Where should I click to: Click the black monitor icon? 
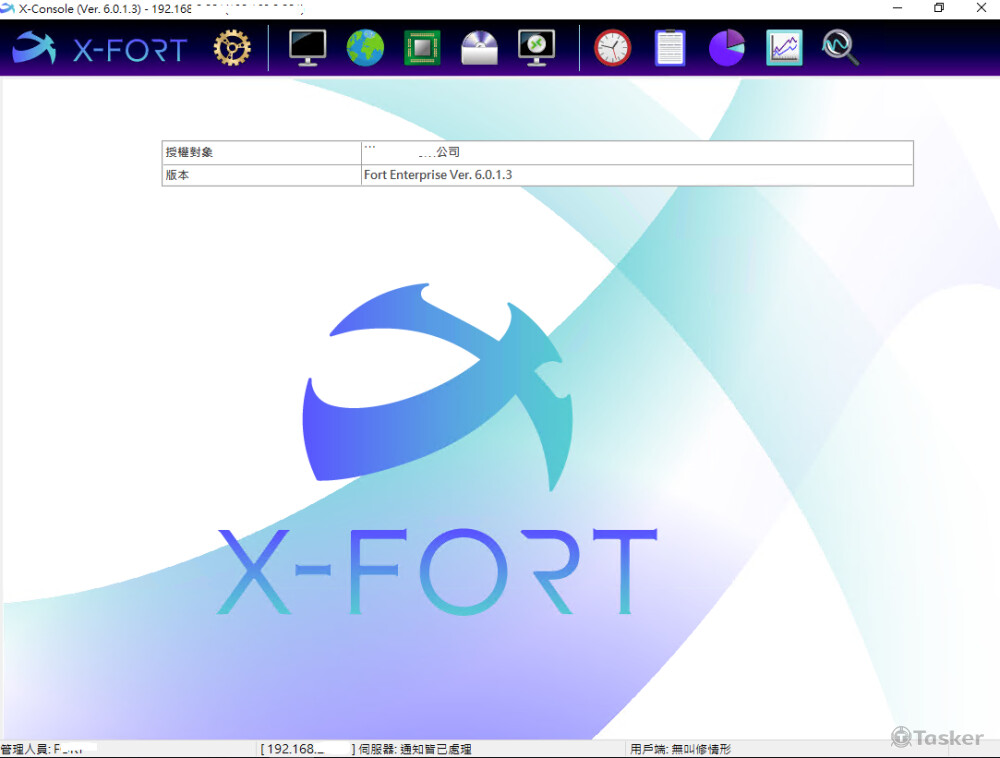(x=307, y=47)
